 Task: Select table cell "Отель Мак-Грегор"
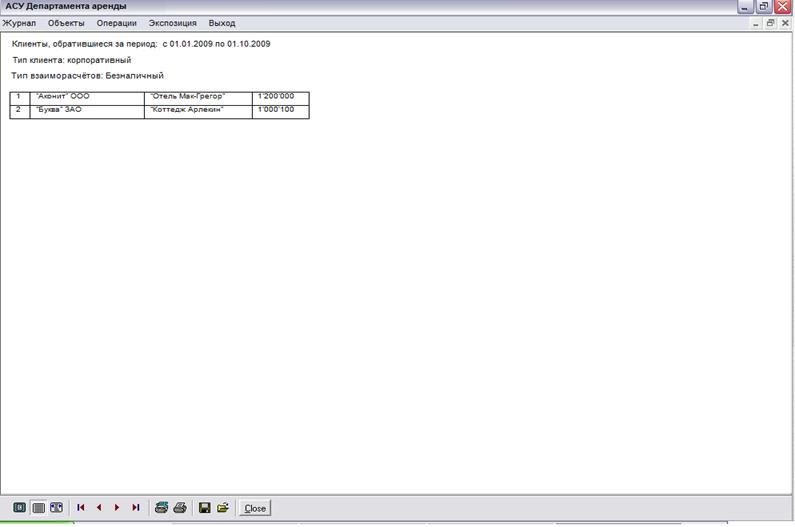[198, 98]
